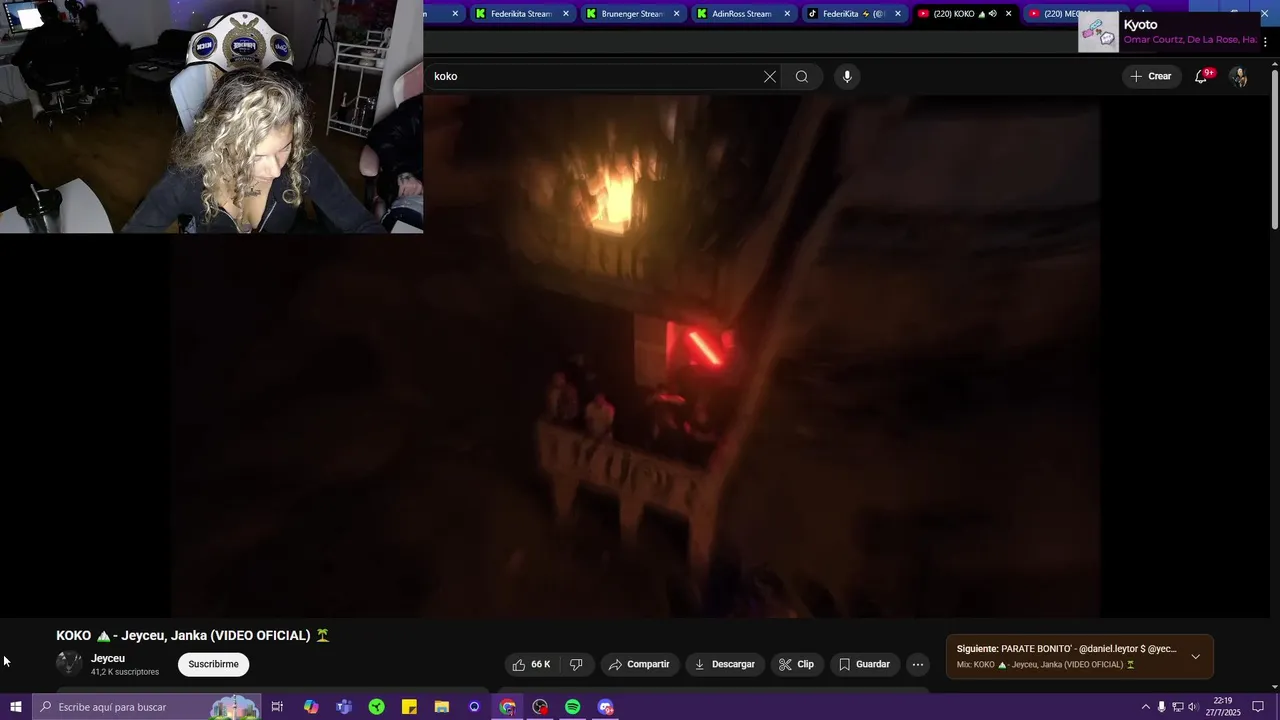Close the FederiKita TikTok tab
This screenshot has width=1280, height=720.
pyautogui.click(x=898, y=14)
